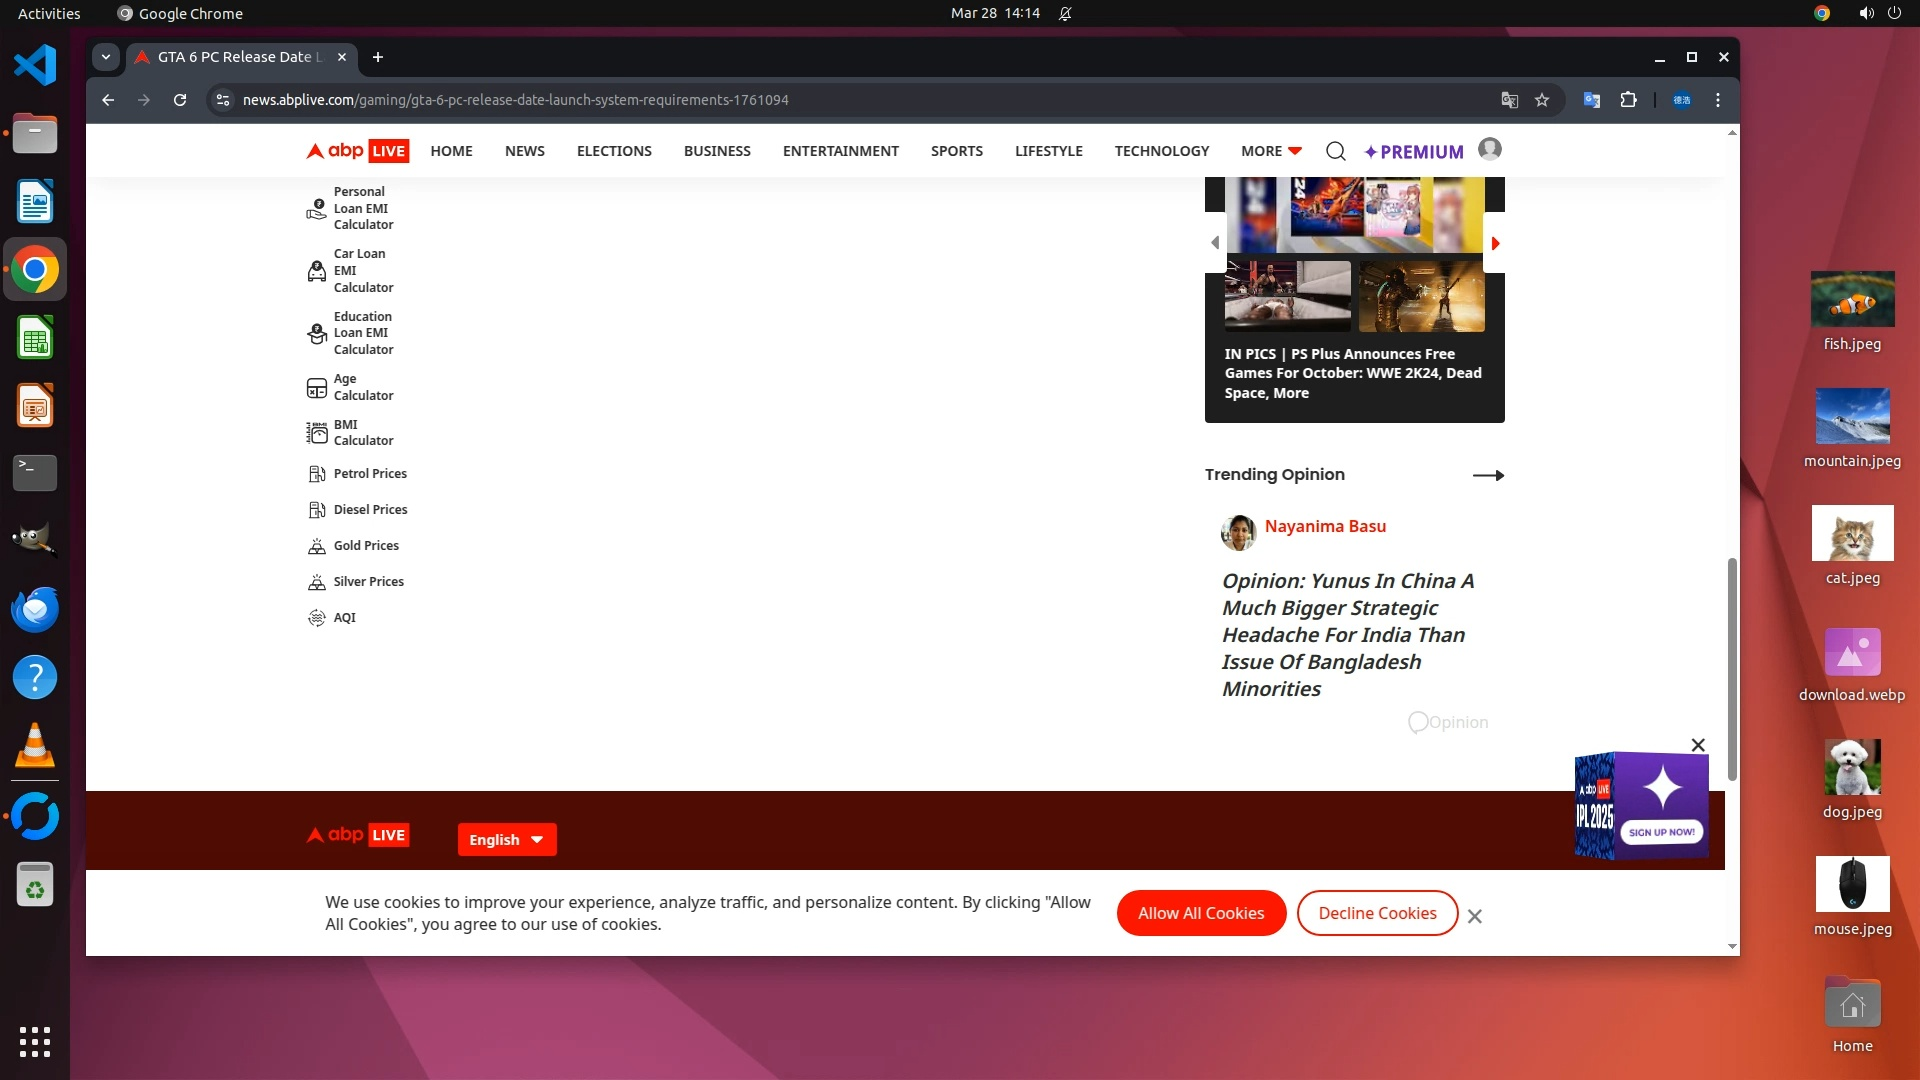Viewport: 1920px width, 1080px height.
Task: Expand the MORE navigation dropdown
Action: point(1271,151)
